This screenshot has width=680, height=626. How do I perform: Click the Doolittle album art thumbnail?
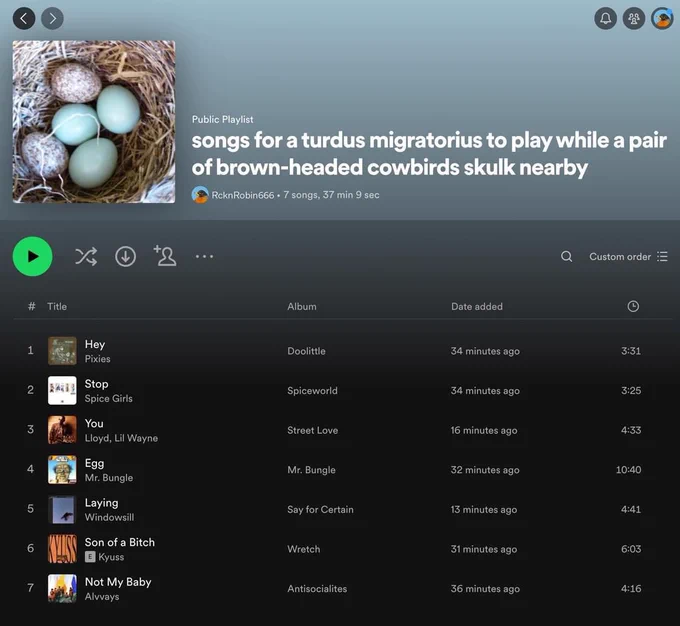(62, 351)
